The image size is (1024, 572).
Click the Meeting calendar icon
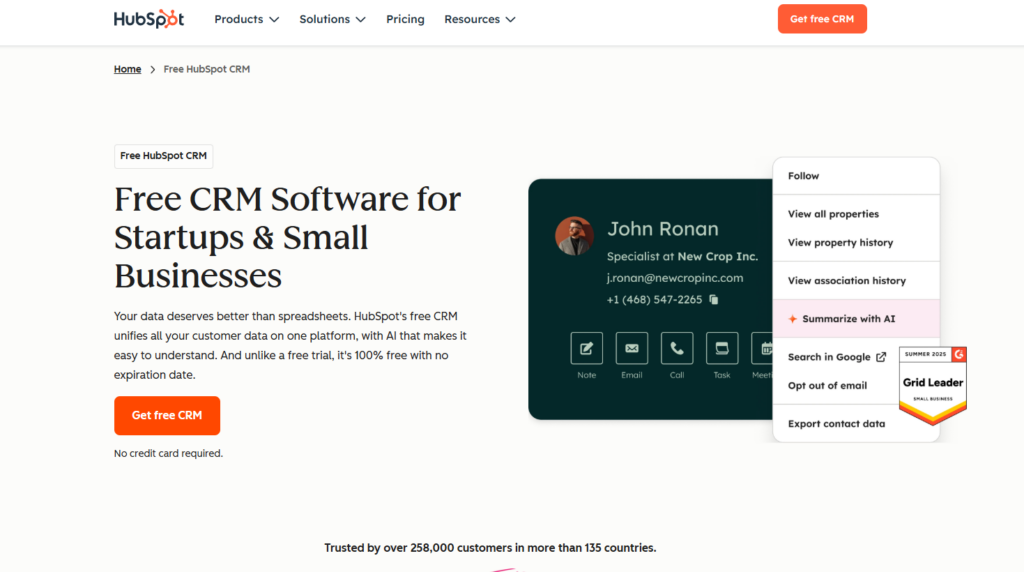765,348
